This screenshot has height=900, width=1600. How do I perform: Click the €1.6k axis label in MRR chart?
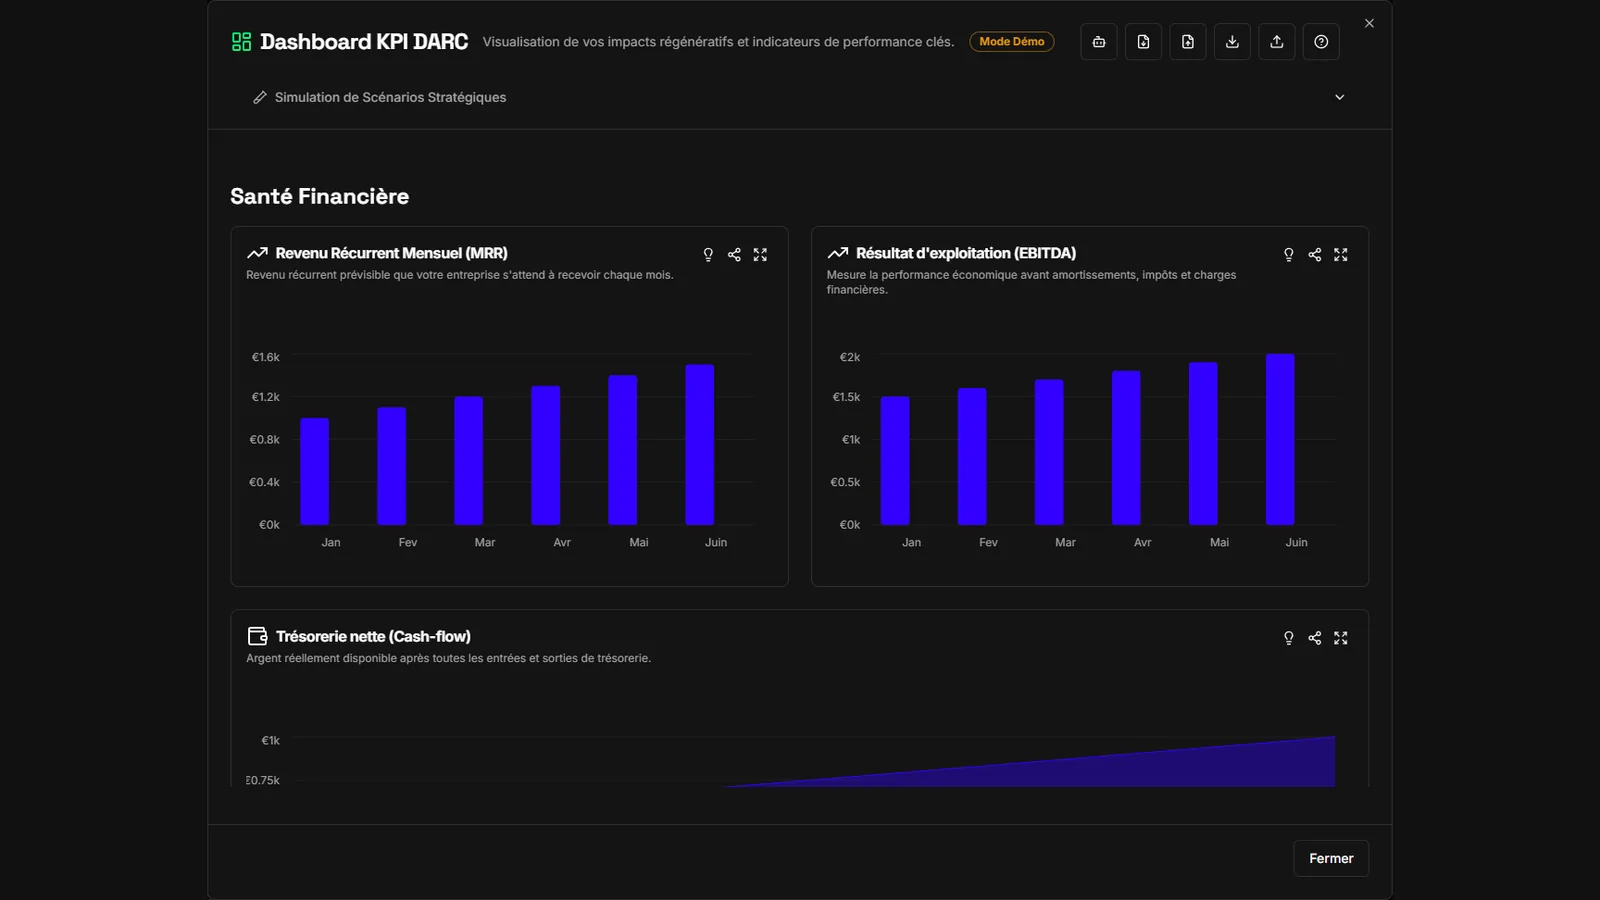tap(266, 357)
